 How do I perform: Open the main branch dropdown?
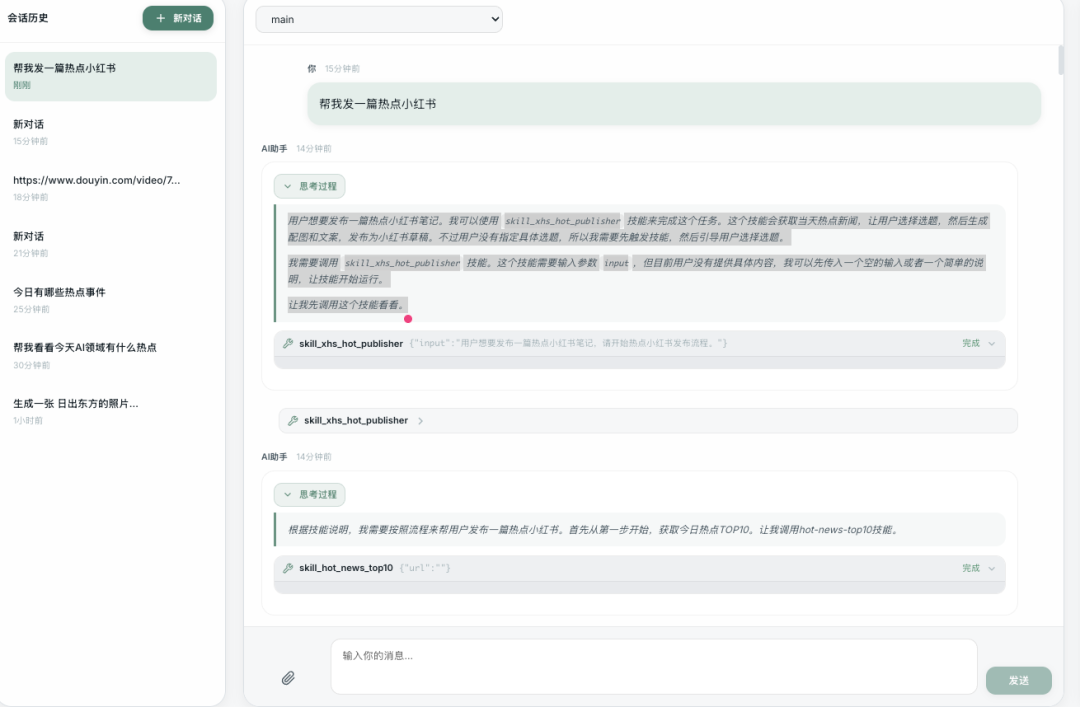379,19
